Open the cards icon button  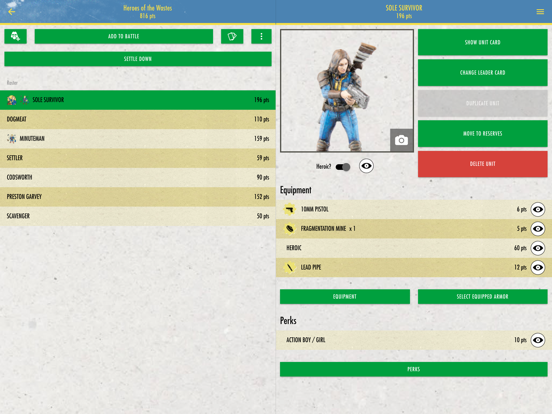(x=232, y=36)
